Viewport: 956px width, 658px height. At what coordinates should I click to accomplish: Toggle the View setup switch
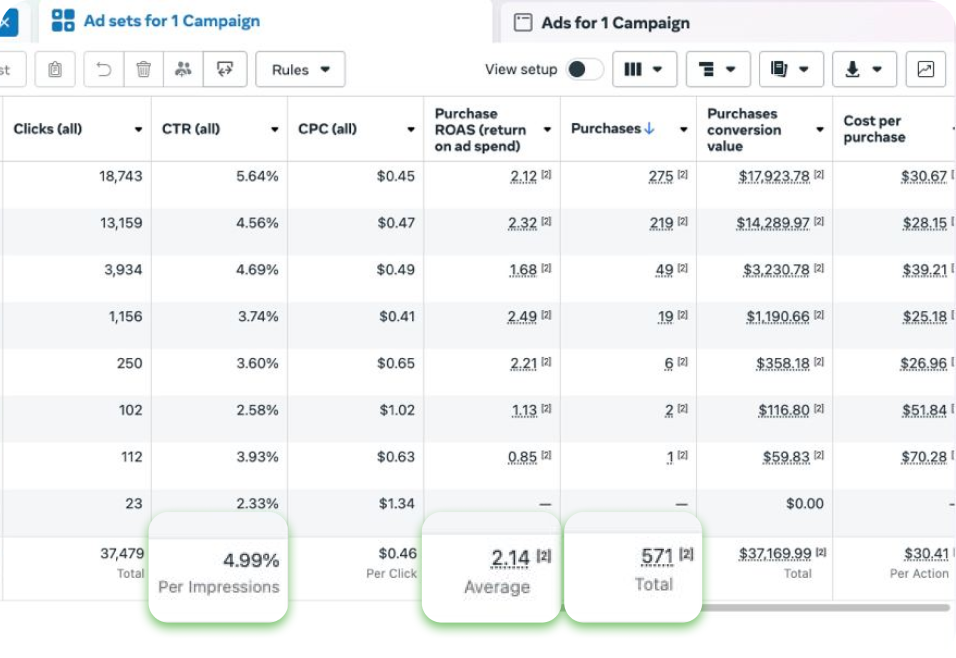[584, 69]
